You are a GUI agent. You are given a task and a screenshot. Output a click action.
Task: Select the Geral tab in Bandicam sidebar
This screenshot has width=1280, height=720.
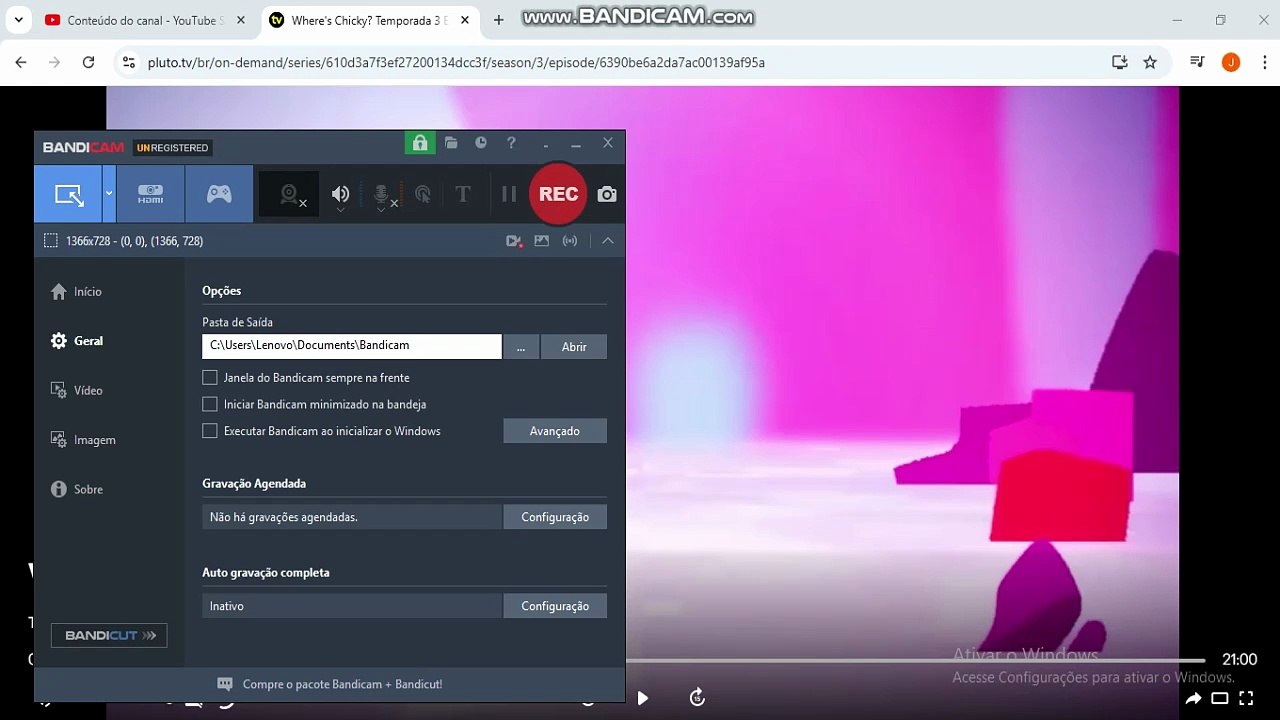pos(77,341)
